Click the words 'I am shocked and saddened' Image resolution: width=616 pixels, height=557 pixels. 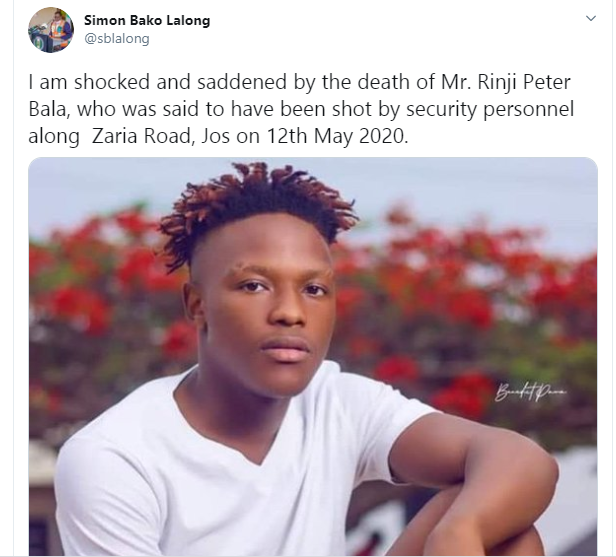pyautogui.click(x=157, y=82)
